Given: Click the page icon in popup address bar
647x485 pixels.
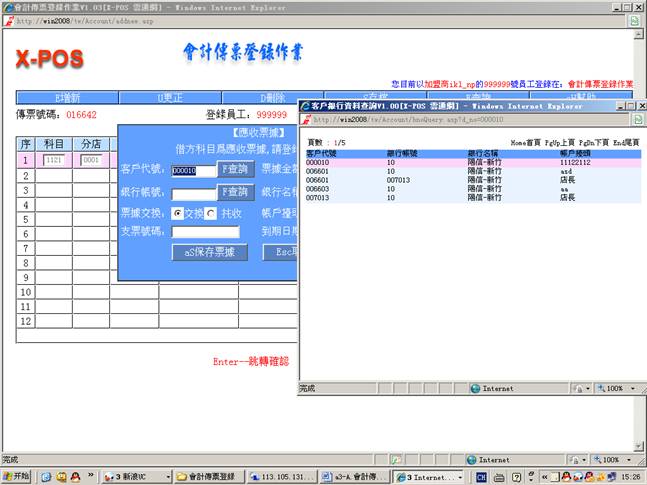Looking at the screenshot, I should click(x=306, y=118).
